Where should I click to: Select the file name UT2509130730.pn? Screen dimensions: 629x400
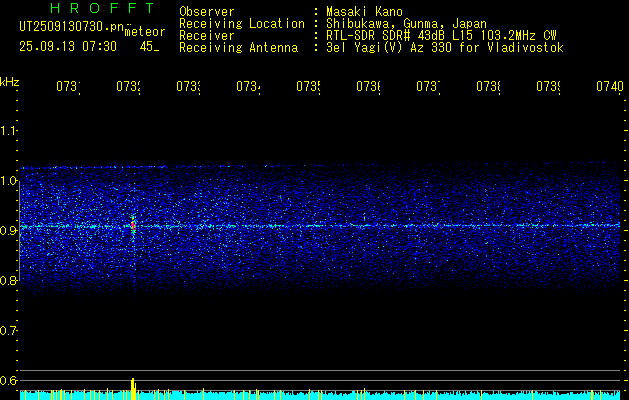72,27
